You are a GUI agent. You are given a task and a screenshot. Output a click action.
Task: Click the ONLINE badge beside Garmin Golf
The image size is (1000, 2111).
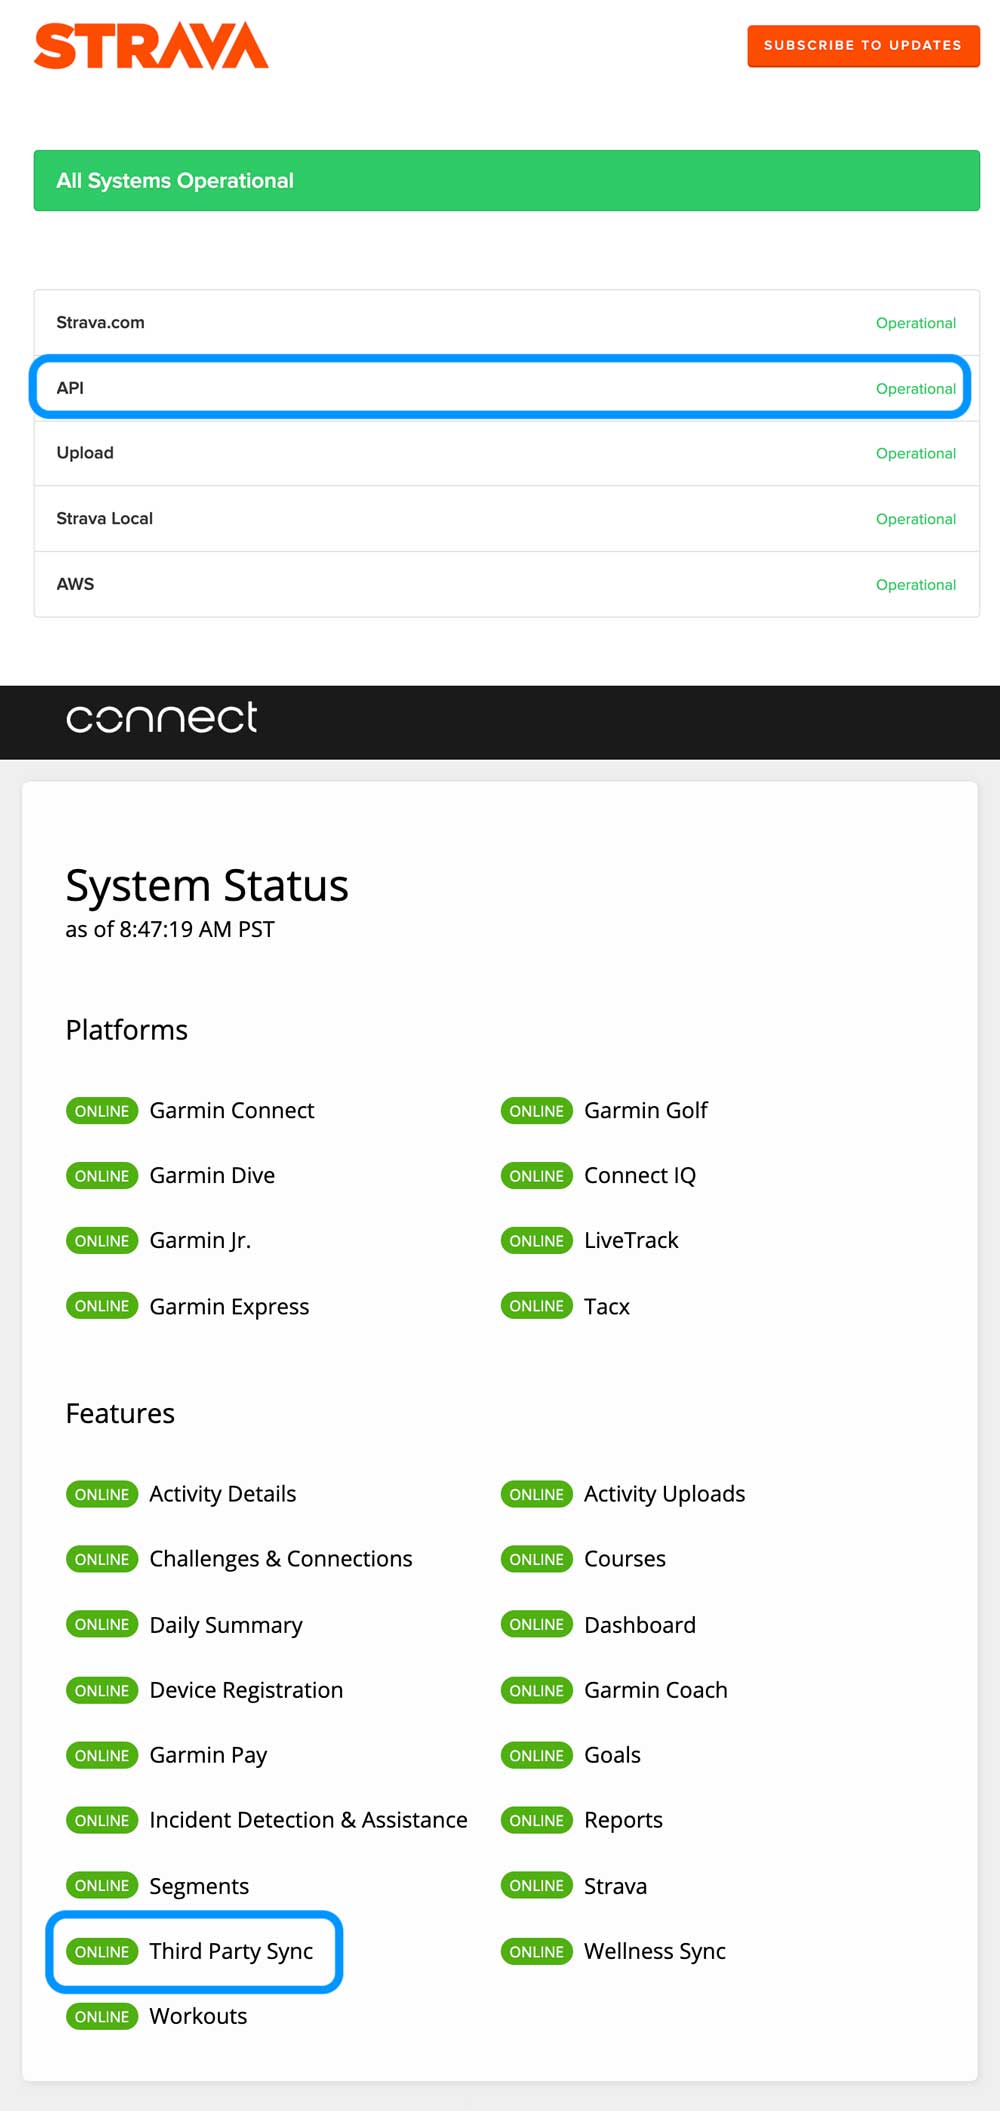536,1111
